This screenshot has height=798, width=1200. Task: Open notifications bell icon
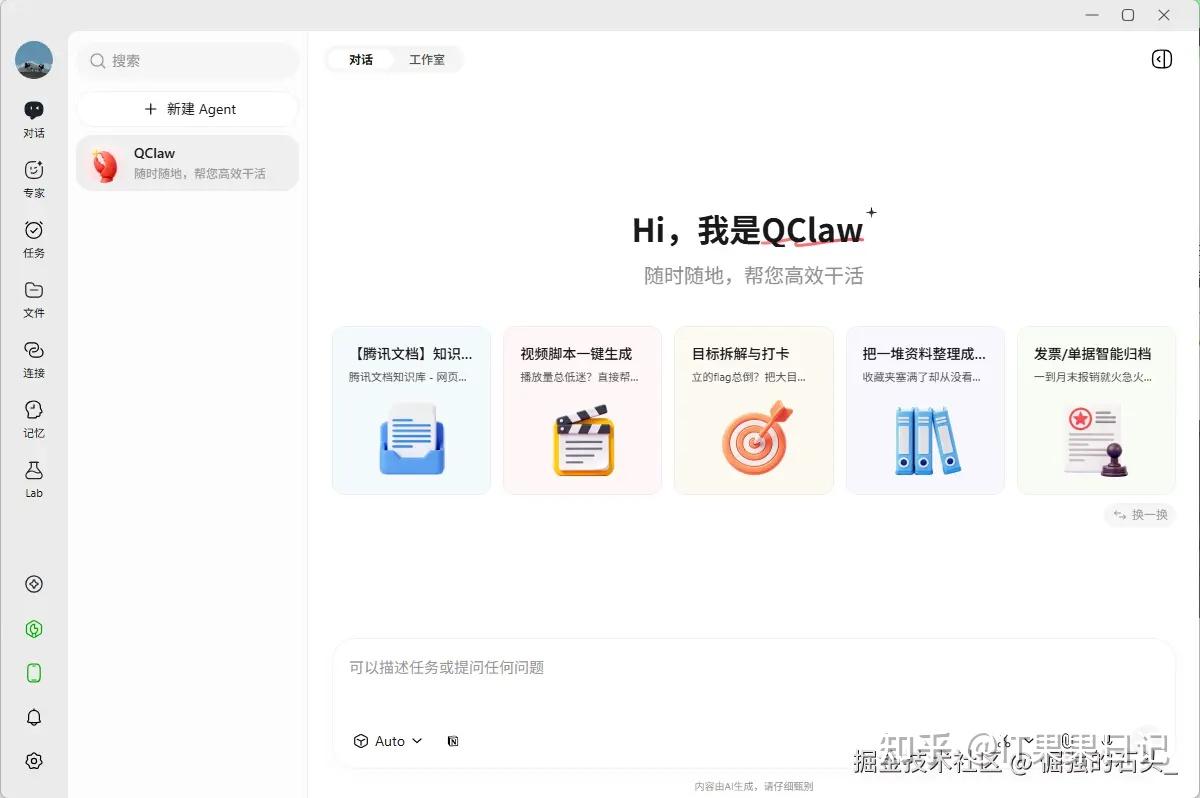coord(34,717)
